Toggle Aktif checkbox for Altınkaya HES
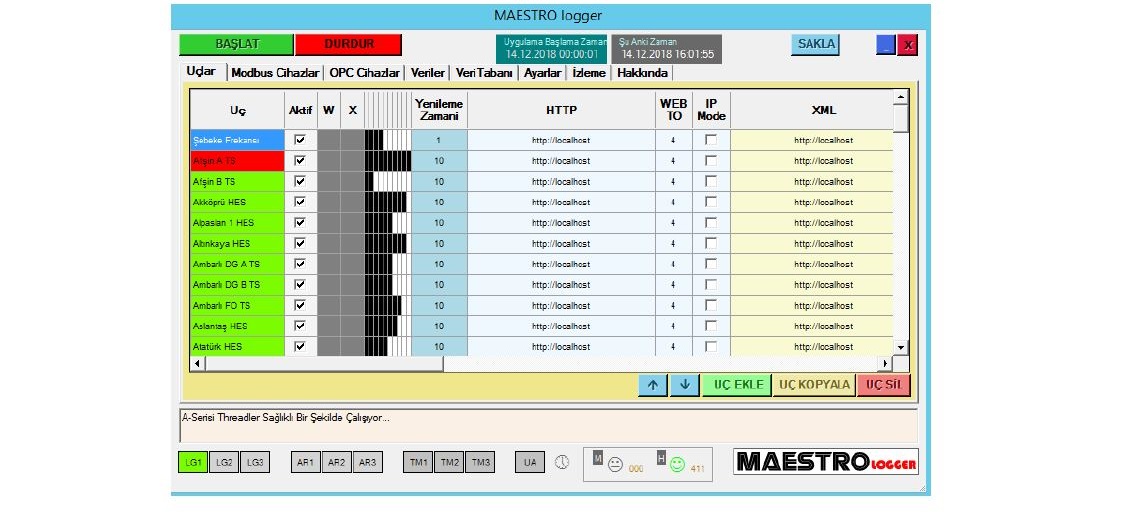Viewport: 1134px width, 516px height. click(x=300, y=243)
